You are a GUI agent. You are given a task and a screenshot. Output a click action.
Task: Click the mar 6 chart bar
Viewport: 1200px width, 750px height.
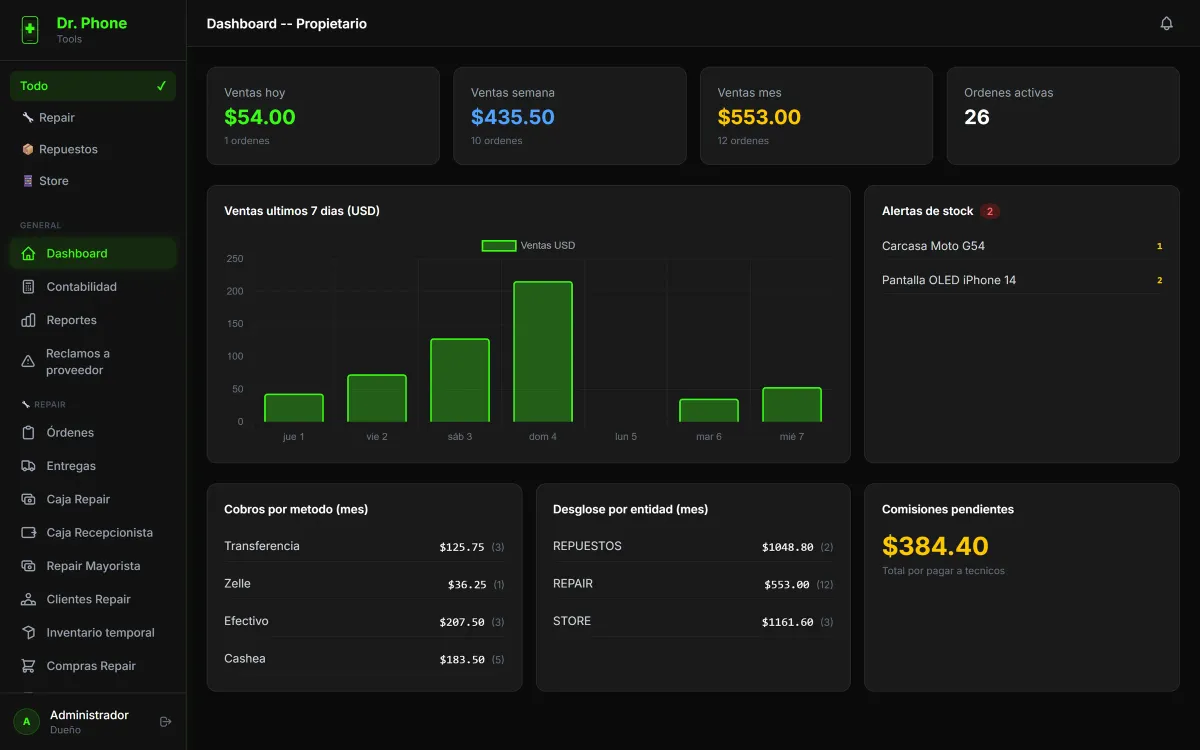tap(709, 410)
